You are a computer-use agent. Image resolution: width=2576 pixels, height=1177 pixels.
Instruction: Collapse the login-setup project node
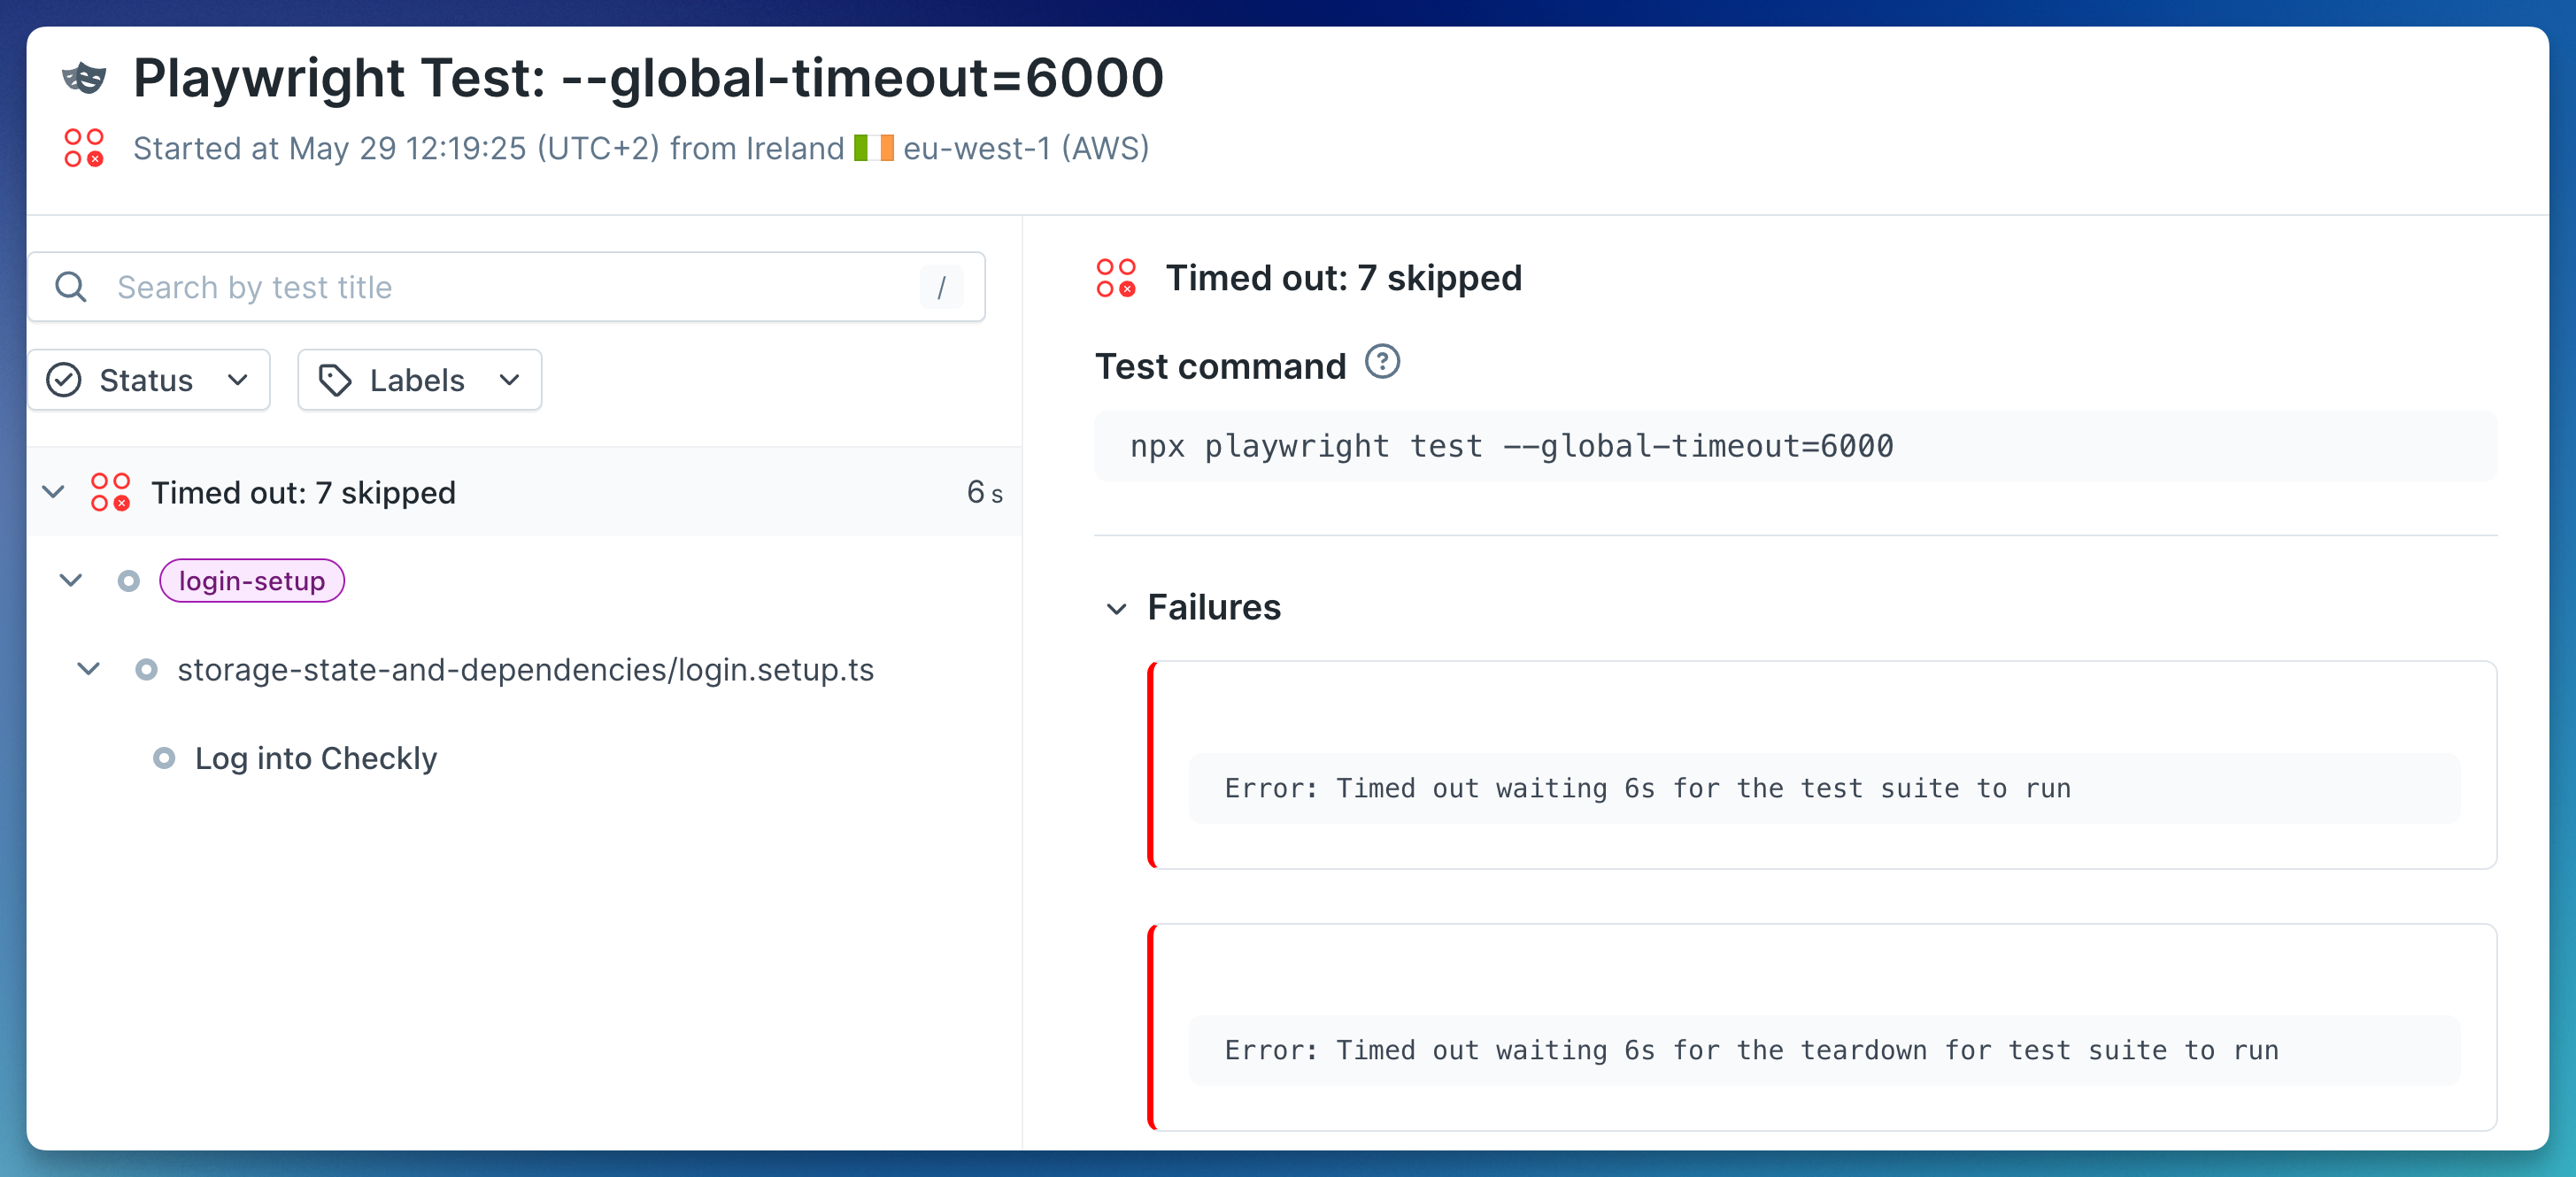[71, 580]
